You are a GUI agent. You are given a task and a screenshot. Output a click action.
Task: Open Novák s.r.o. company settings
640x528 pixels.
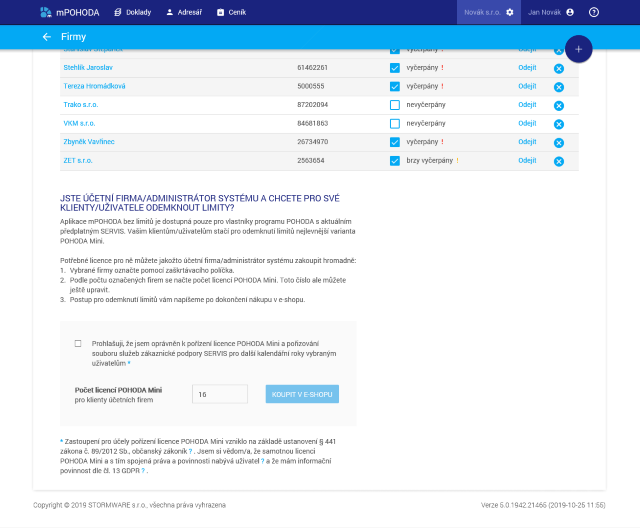coord(489,12)
